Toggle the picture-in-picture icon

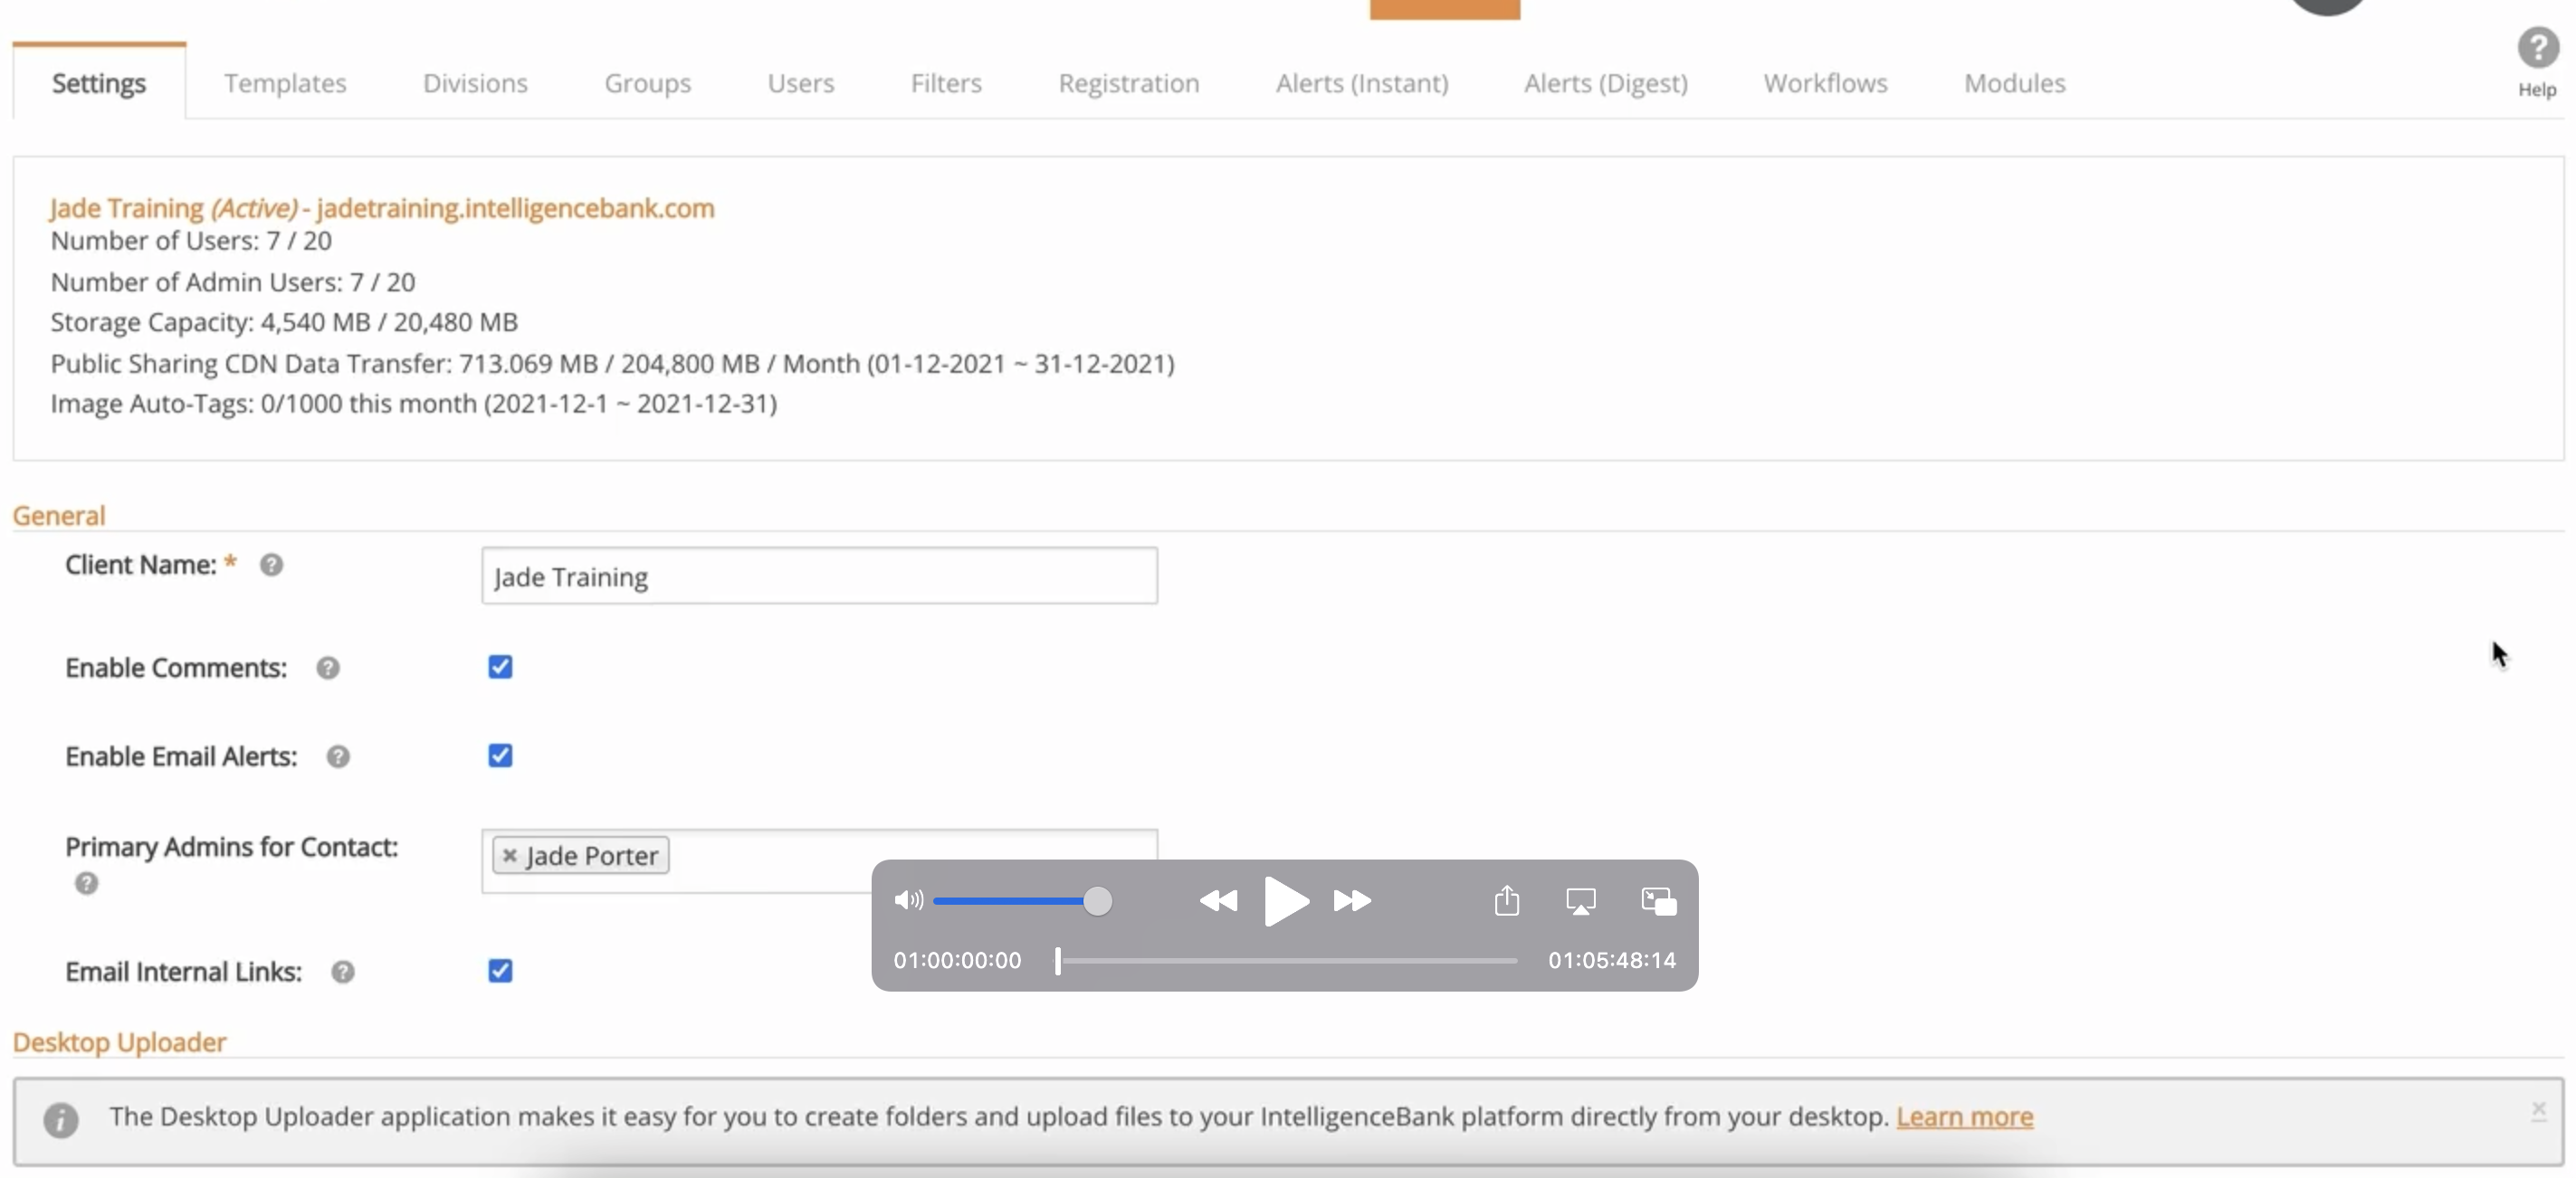pos(1658,901)
